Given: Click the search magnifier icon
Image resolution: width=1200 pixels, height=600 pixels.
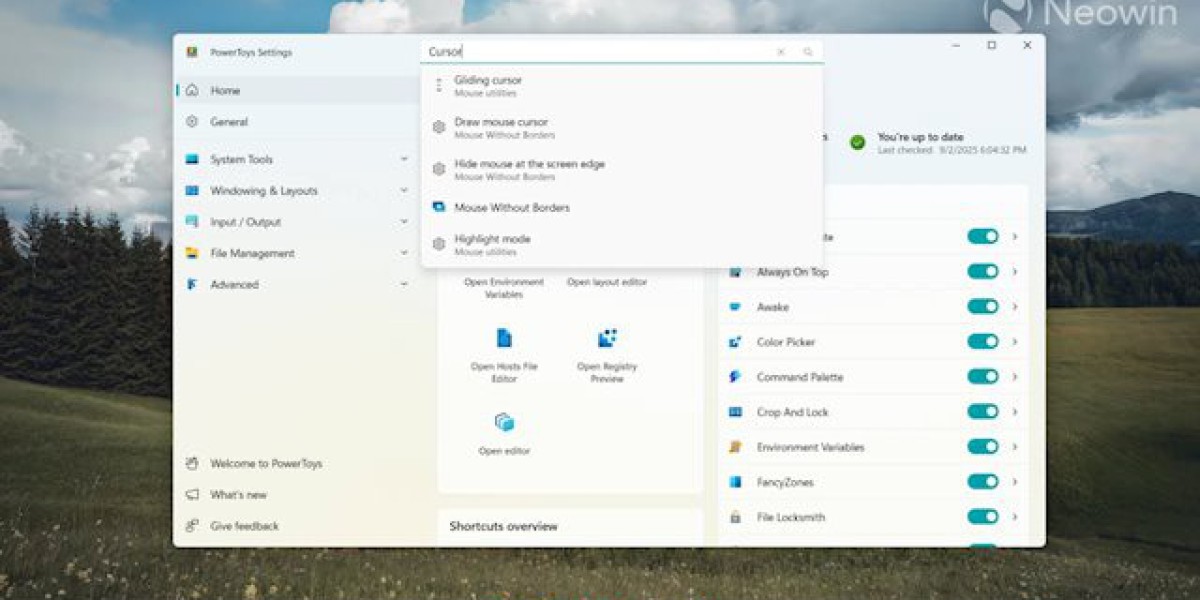Looking at the screenshot, I should point(808,52).
